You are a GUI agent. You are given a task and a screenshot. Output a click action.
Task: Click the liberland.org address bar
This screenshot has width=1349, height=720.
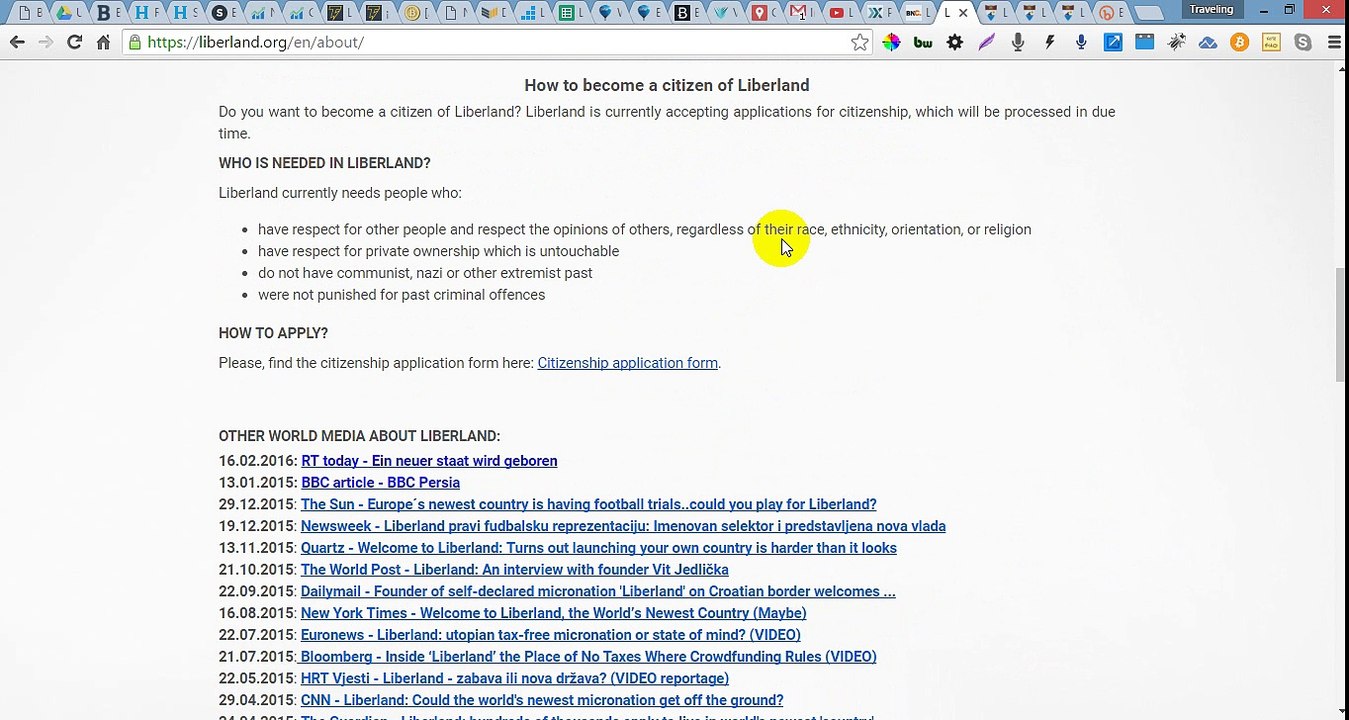tap(497, 42)
